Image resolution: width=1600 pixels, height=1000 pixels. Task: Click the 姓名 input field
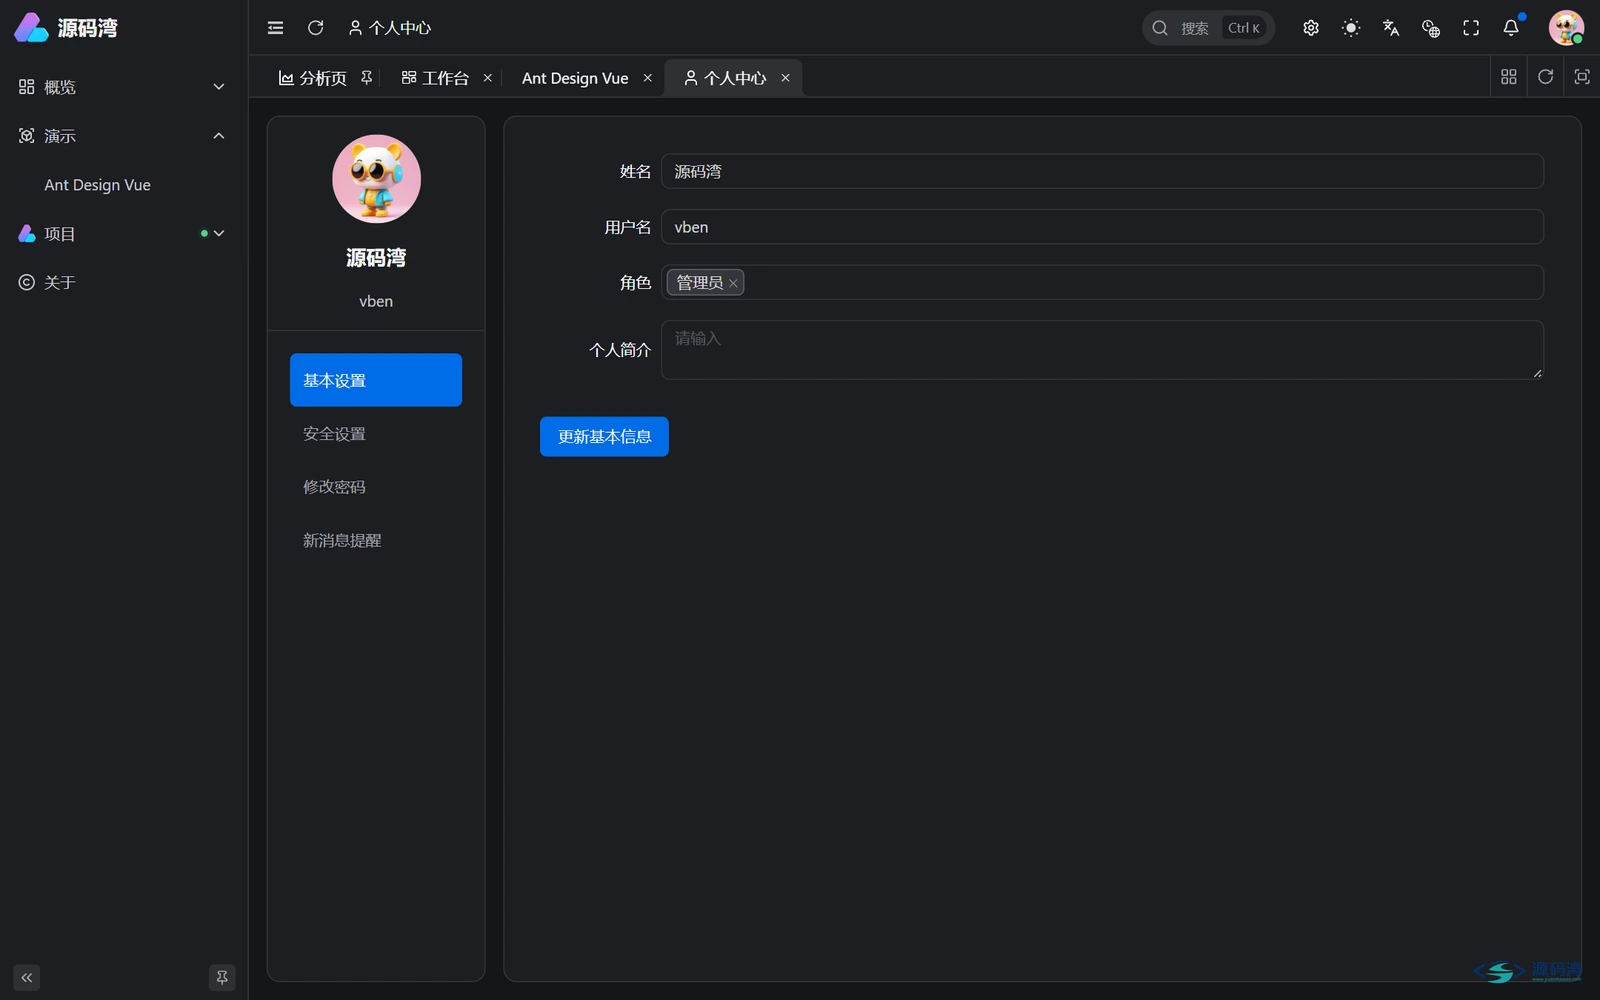[x=1102, y=171]
